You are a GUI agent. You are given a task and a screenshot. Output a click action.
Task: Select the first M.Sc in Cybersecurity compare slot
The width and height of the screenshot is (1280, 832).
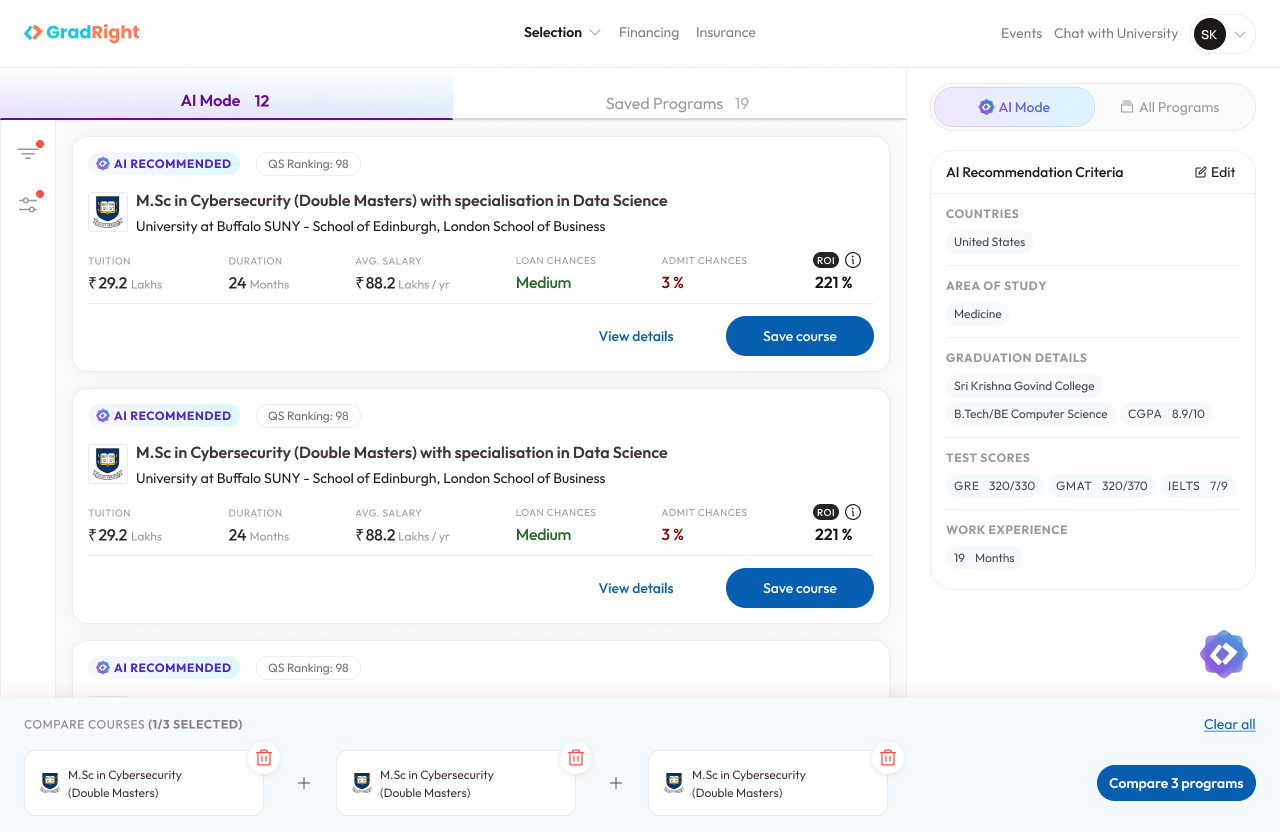(144, 783)
